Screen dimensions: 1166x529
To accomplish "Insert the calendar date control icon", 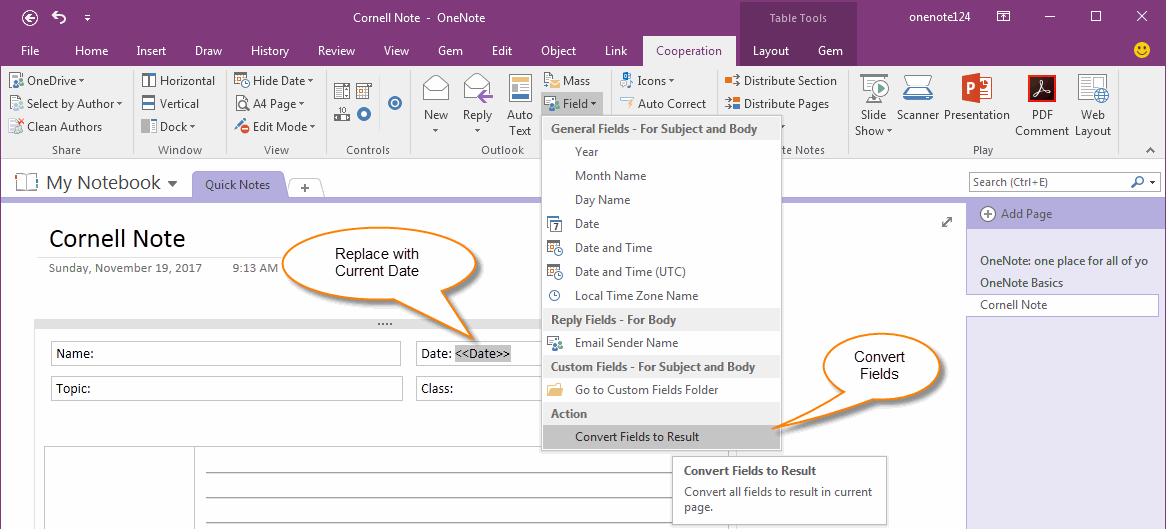I will (364, 91).
